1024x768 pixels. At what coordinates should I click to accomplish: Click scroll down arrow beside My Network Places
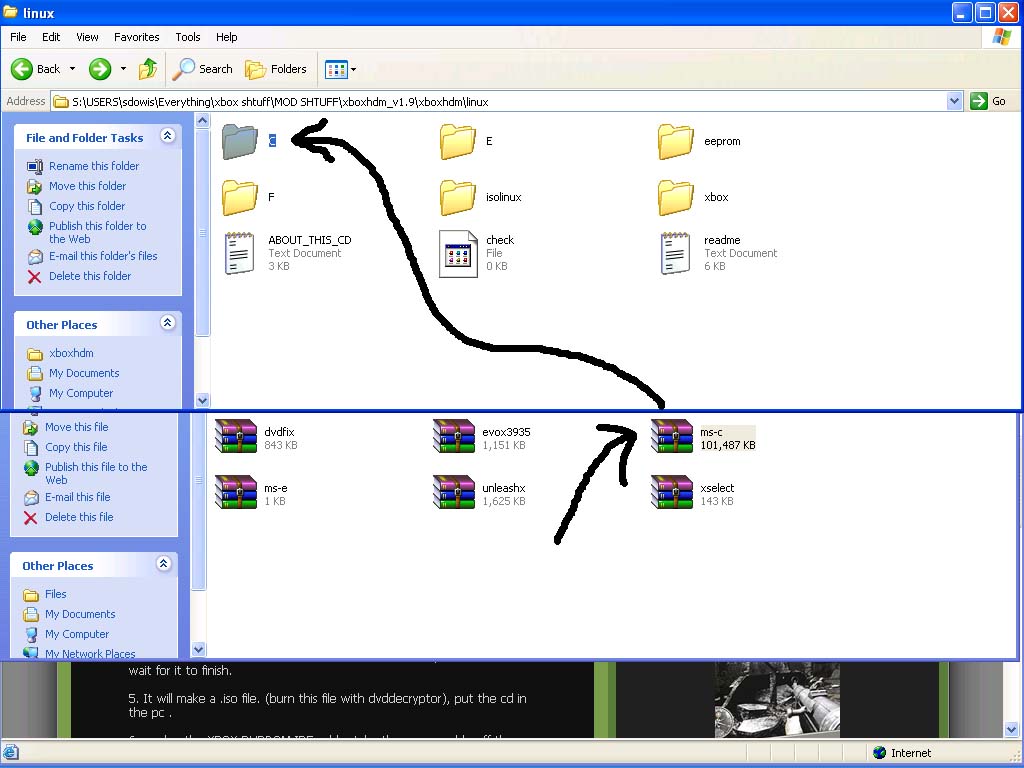(x=199, y=649)
